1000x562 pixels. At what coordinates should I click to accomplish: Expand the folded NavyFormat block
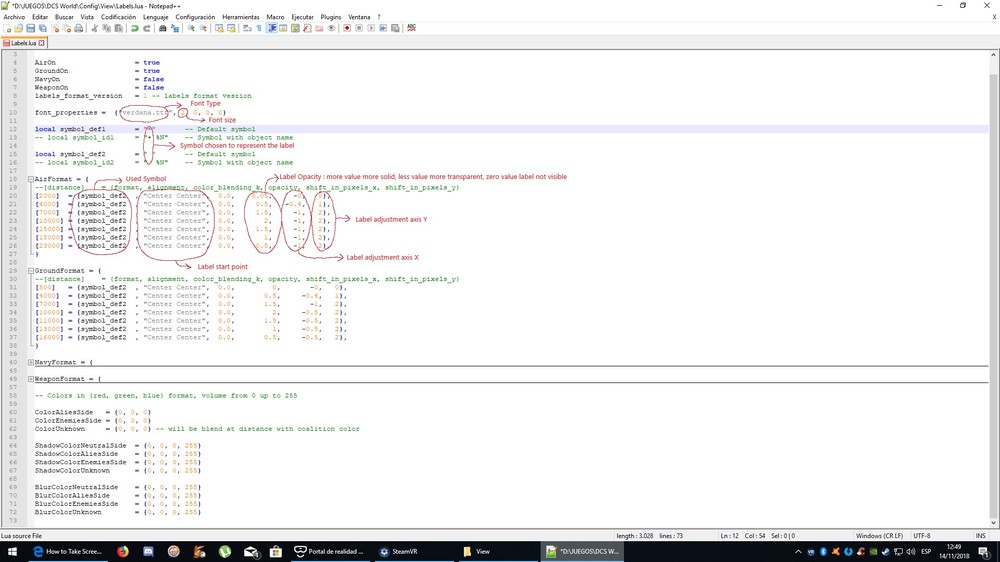(31, 362)
